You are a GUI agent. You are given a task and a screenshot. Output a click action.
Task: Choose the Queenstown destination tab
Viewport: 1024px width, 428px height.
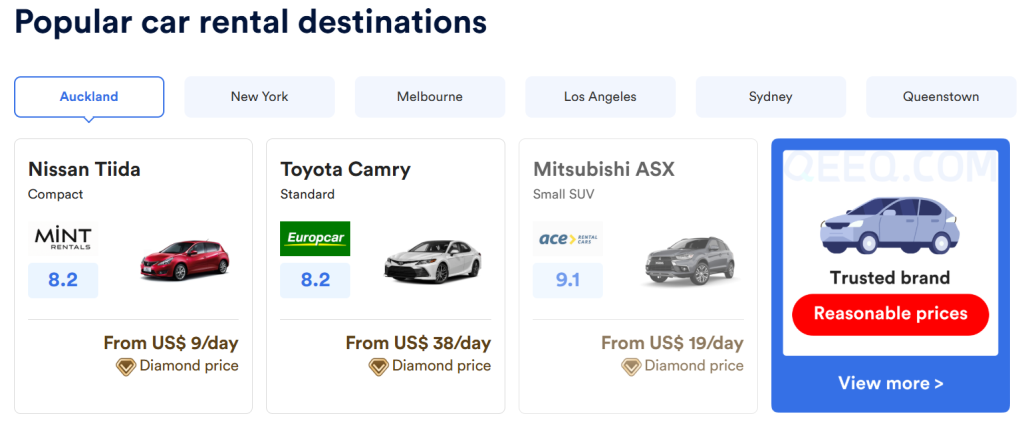(941, 97)
